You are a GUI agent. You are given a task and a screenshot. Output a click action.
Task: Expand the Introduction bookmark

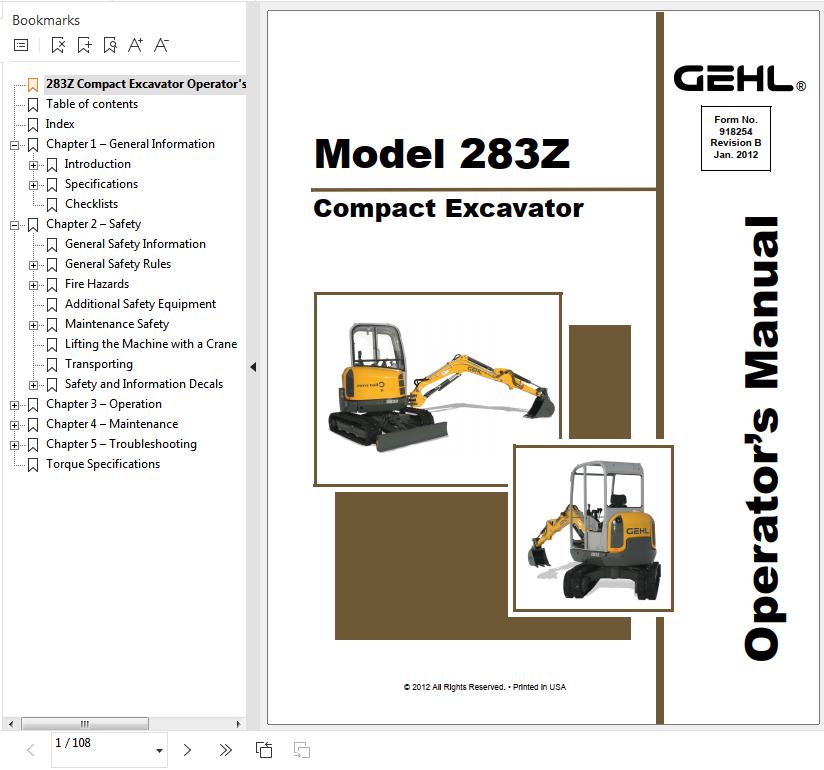point(33,165)
